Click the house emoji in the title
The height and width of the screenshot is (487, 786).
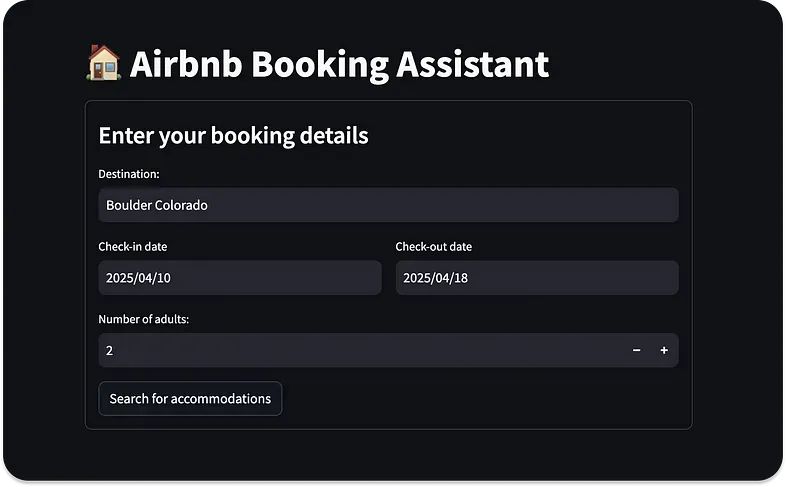point(104,64)
